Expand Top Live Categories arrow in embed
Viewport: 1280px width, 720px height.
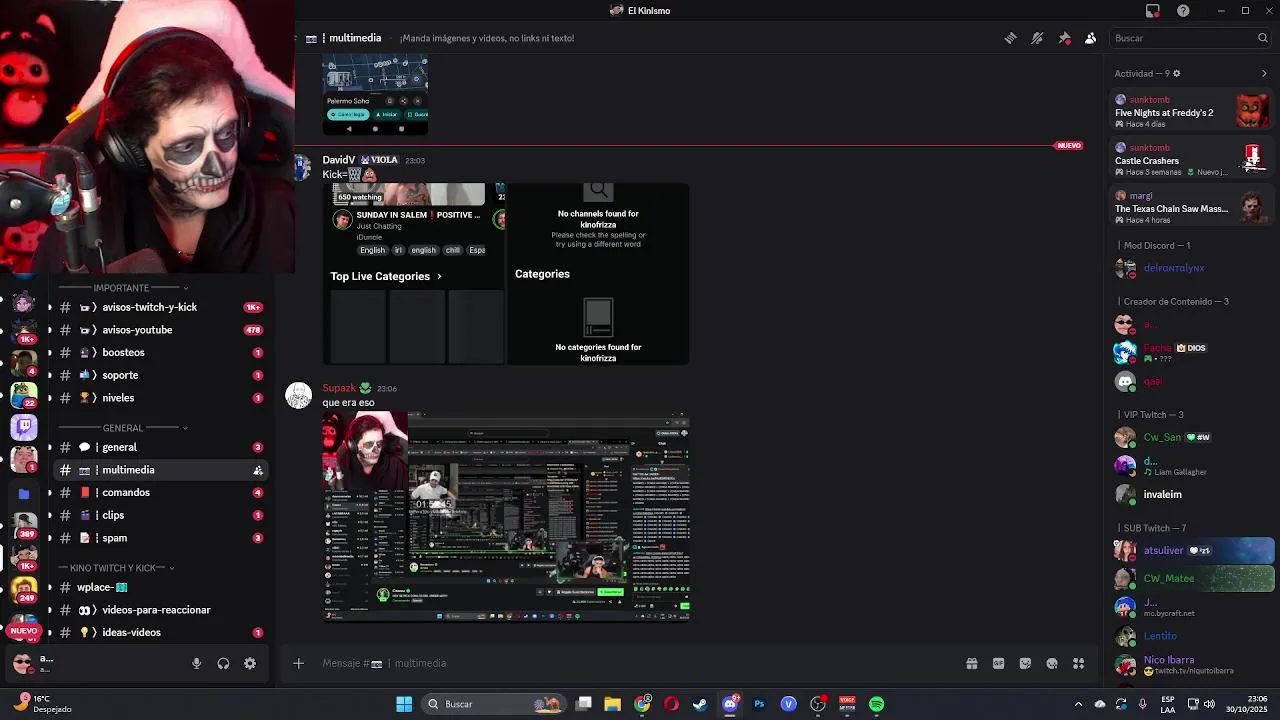(439, 276)
